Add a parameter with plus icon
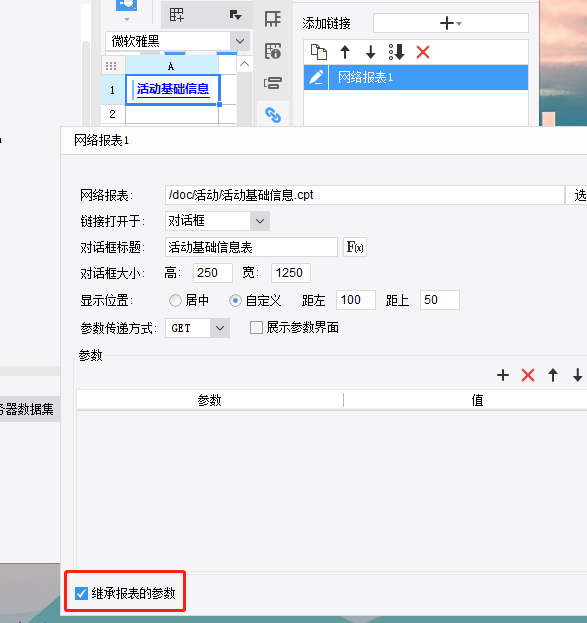 click(x=503, y=375)
